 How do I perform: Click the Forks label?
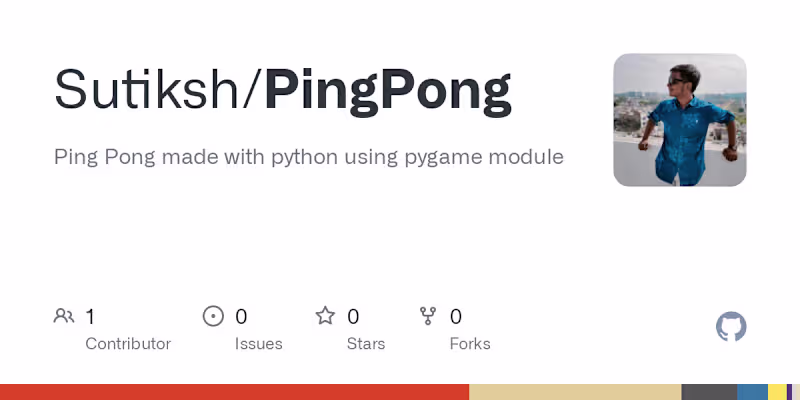(x=470, y=344)
